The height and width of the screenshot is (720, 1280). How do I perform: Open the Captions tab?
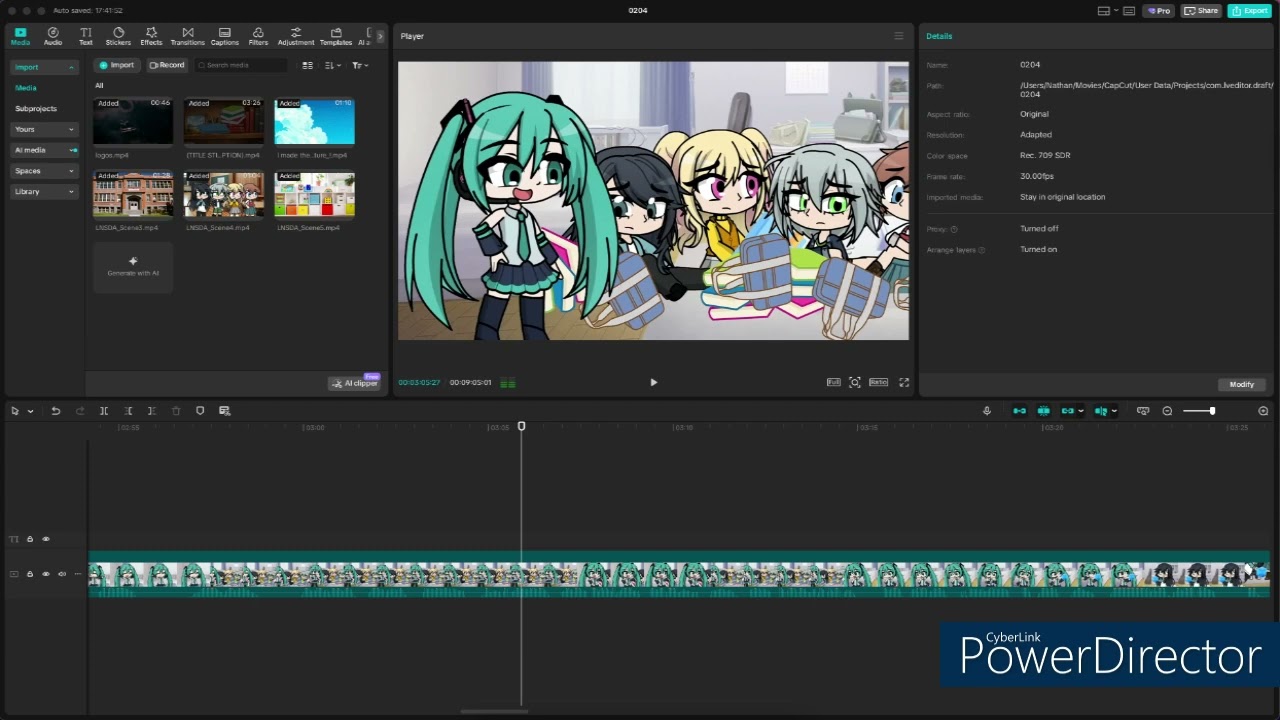tap(225, 37)
